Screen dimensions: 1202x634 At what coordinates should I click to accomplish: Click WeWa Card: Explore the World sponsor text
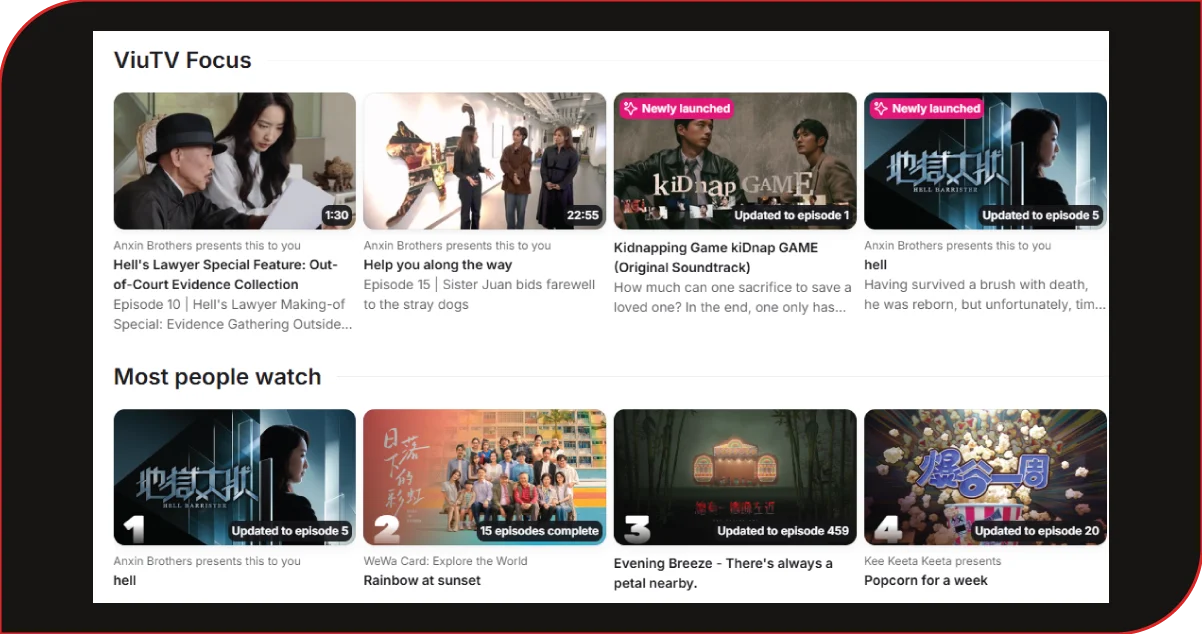pyautogui.click(x=446, y=561)
